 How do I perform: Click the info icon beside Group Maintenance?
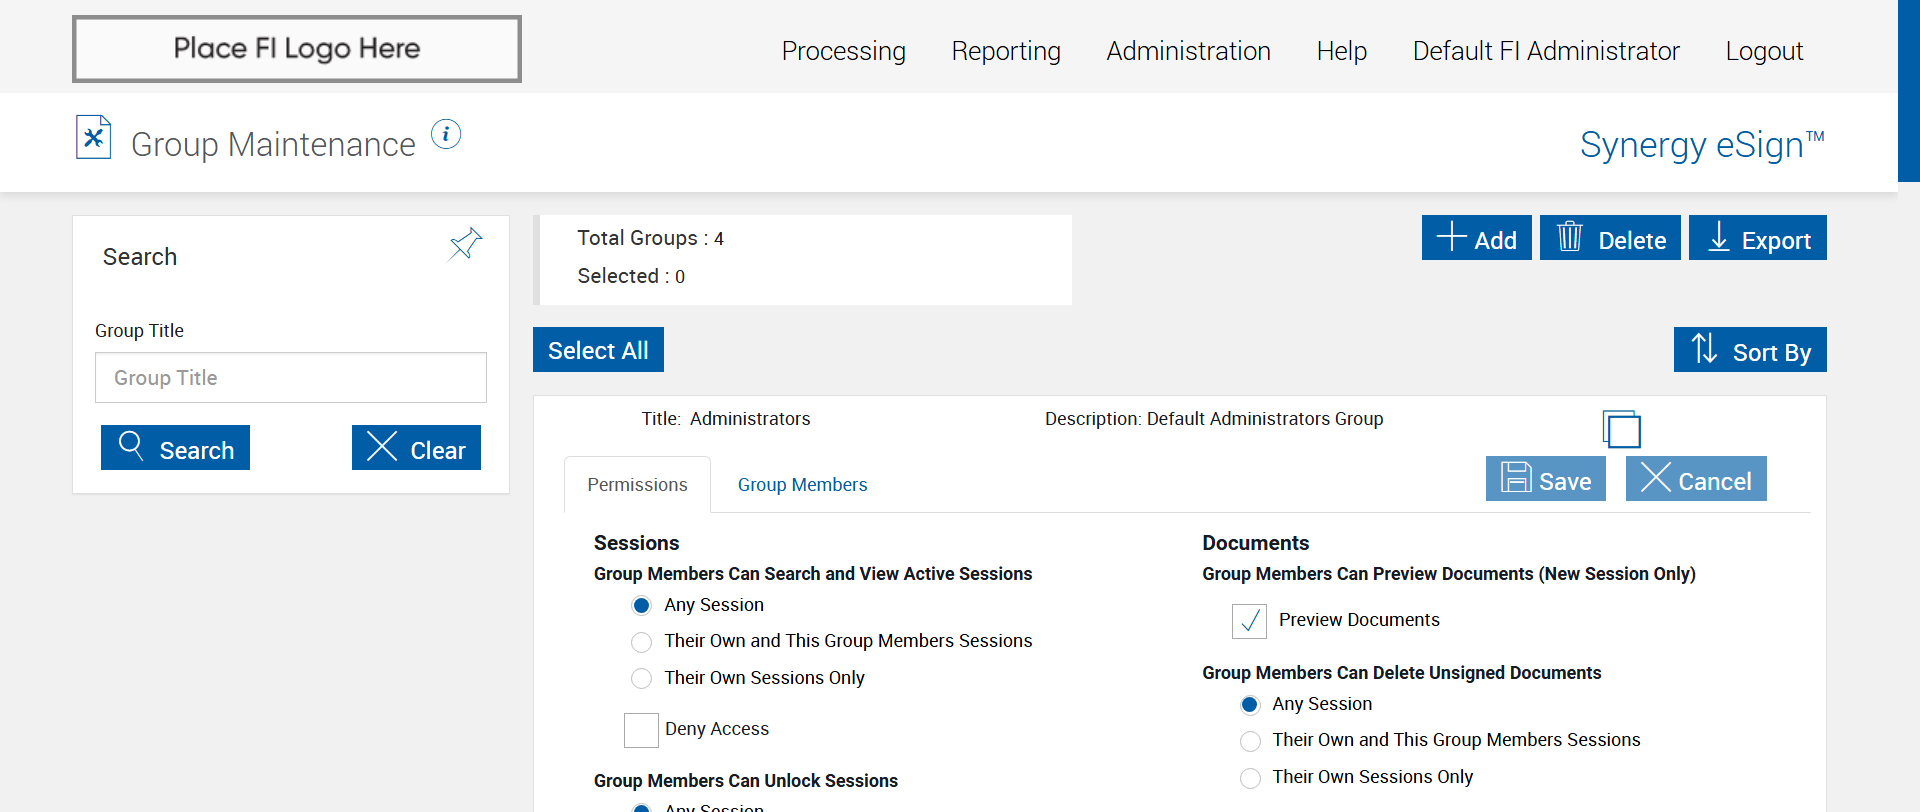click(x=446, y=134)
